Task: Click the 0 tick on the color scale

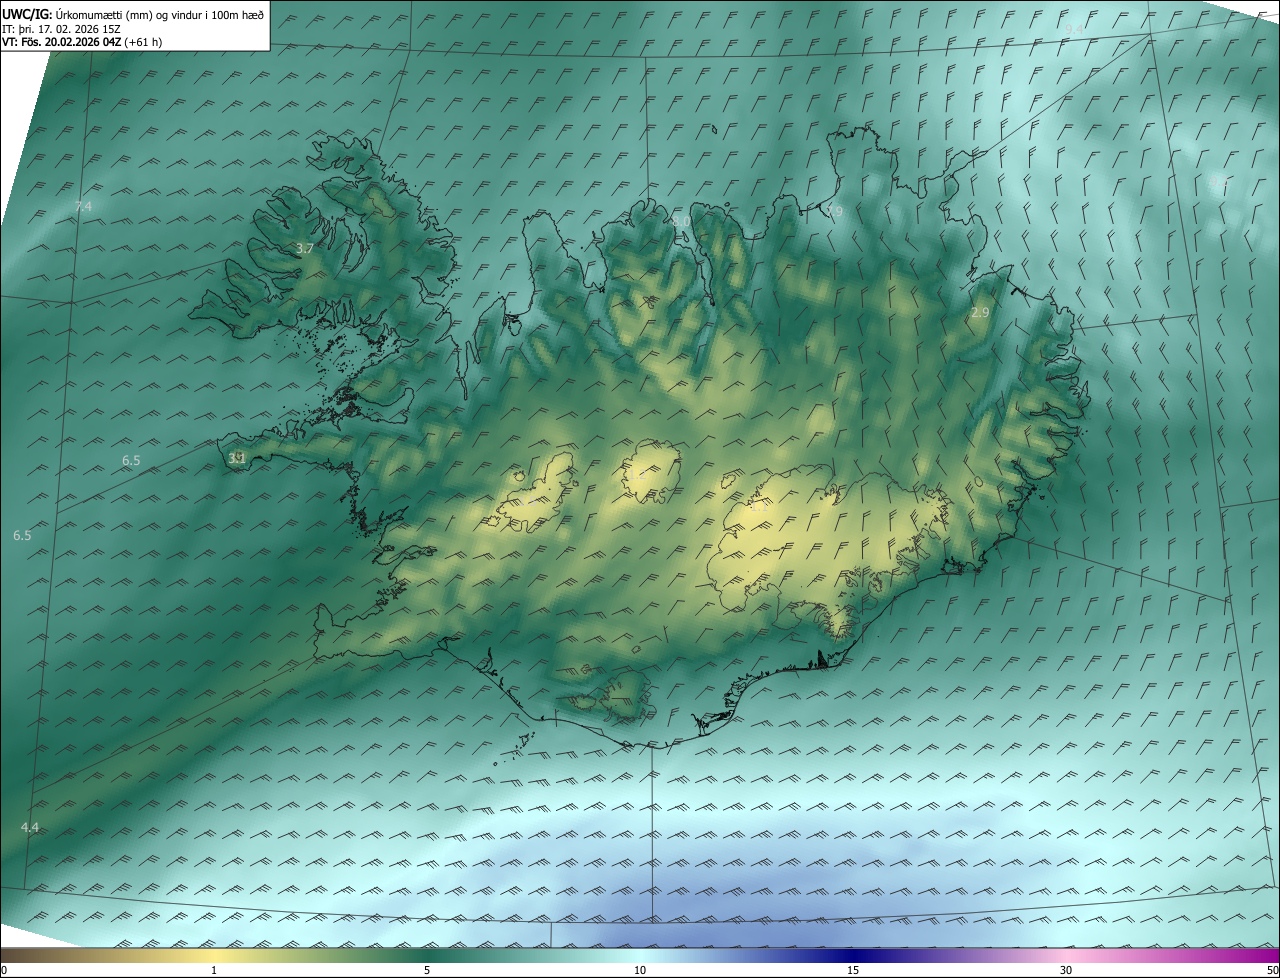Action: pyautogui.click(x=4, y=970)
